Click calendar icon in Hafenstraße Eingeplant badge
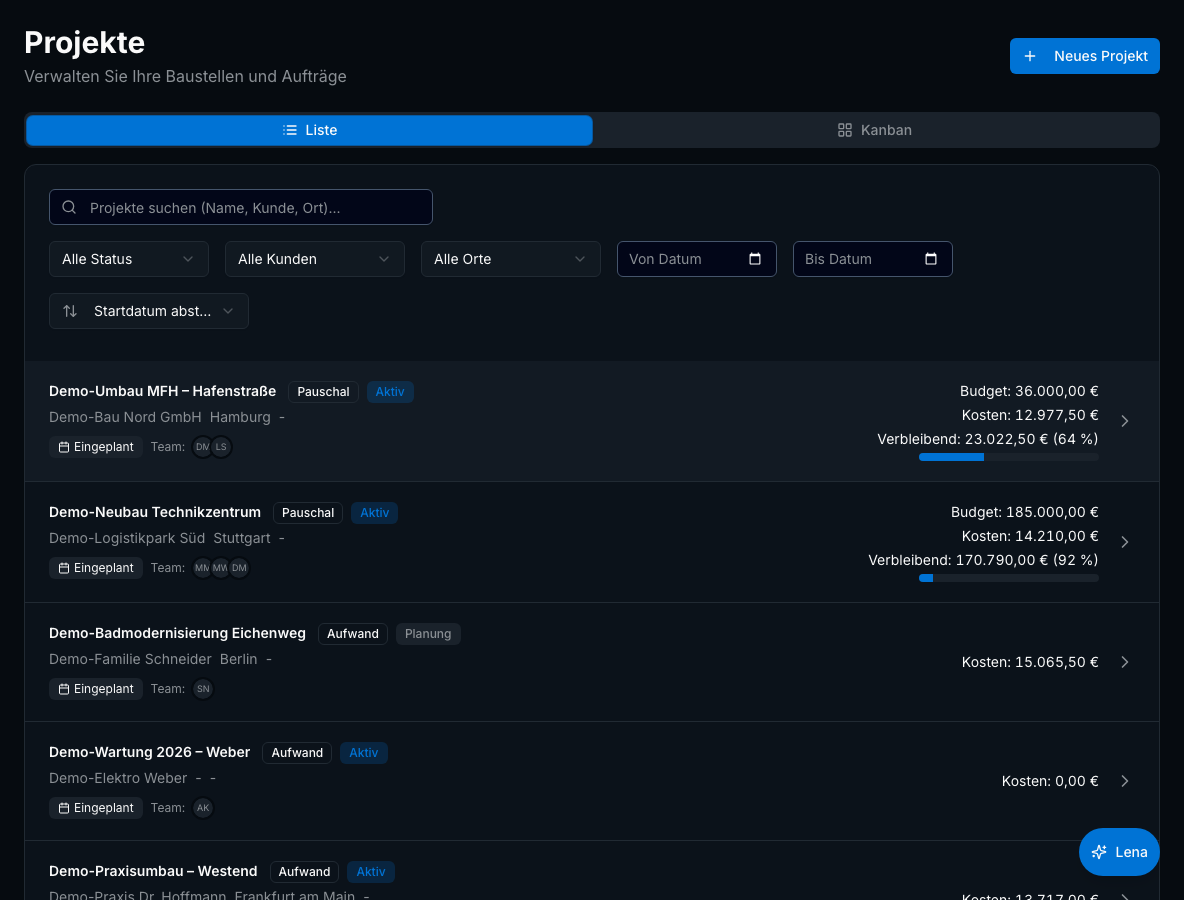This screenshot has height=900, width=1184. pyautogui.click(x=64, y=447)
